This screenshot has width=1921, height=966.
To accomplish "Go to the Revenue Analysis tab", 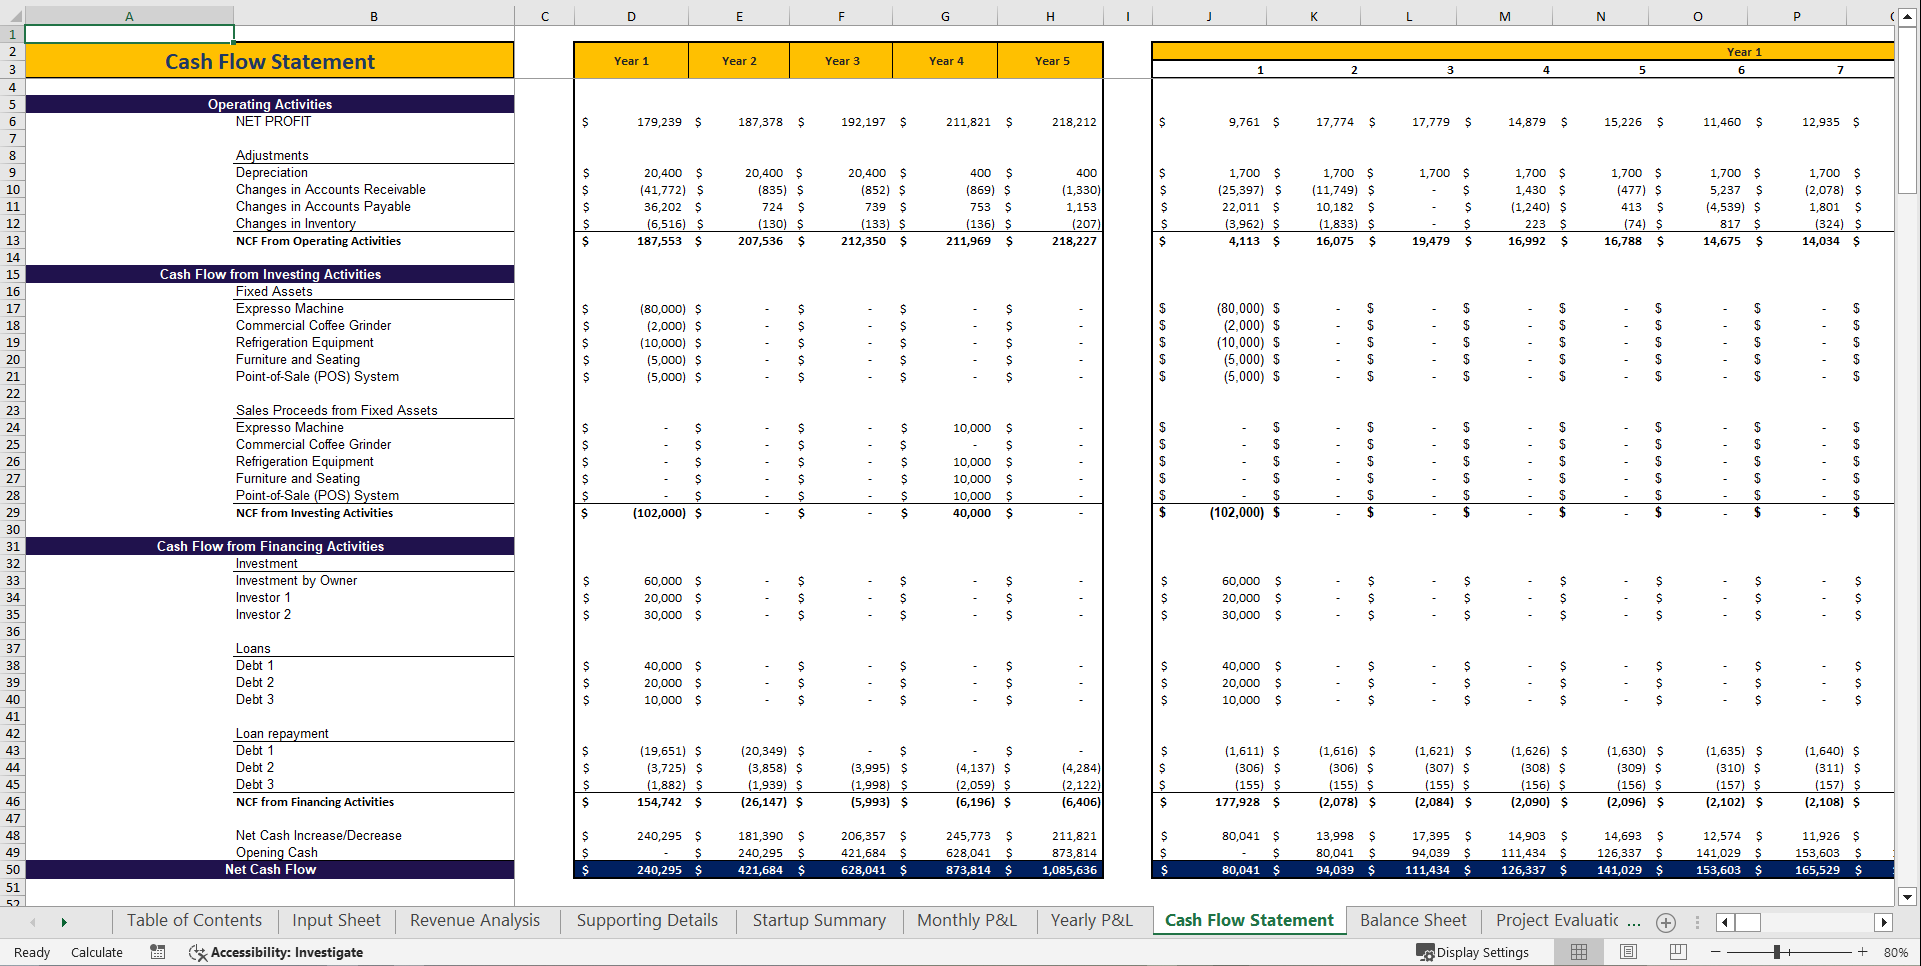I will click(x=475, y=920).
